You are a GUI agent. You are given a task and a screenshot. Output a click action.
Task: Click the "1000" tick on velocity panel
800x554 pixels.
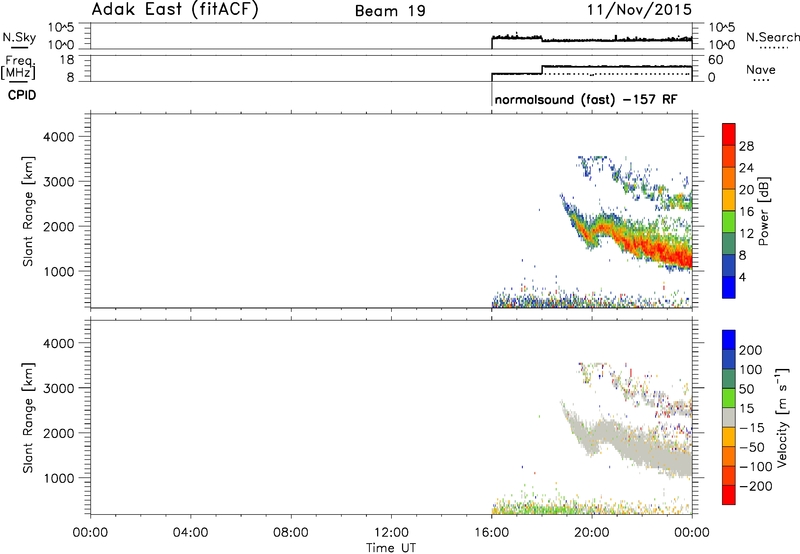(x=58, y=478)
